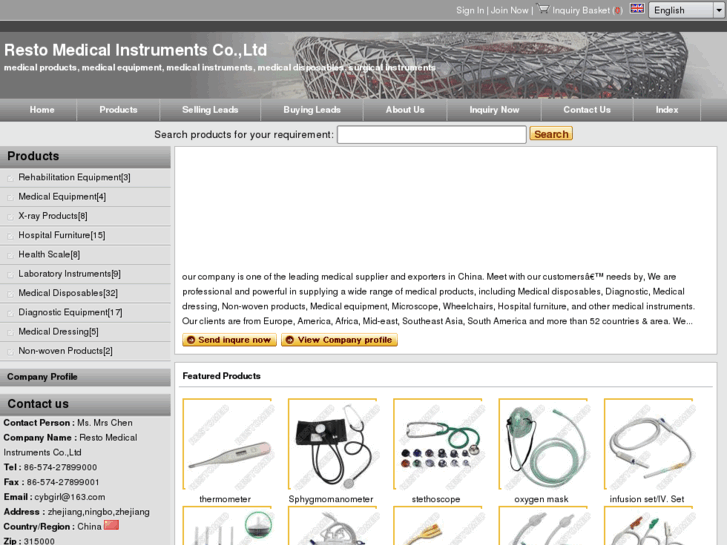Open the oxygen mask product thumbnail

tap(543, 444)
